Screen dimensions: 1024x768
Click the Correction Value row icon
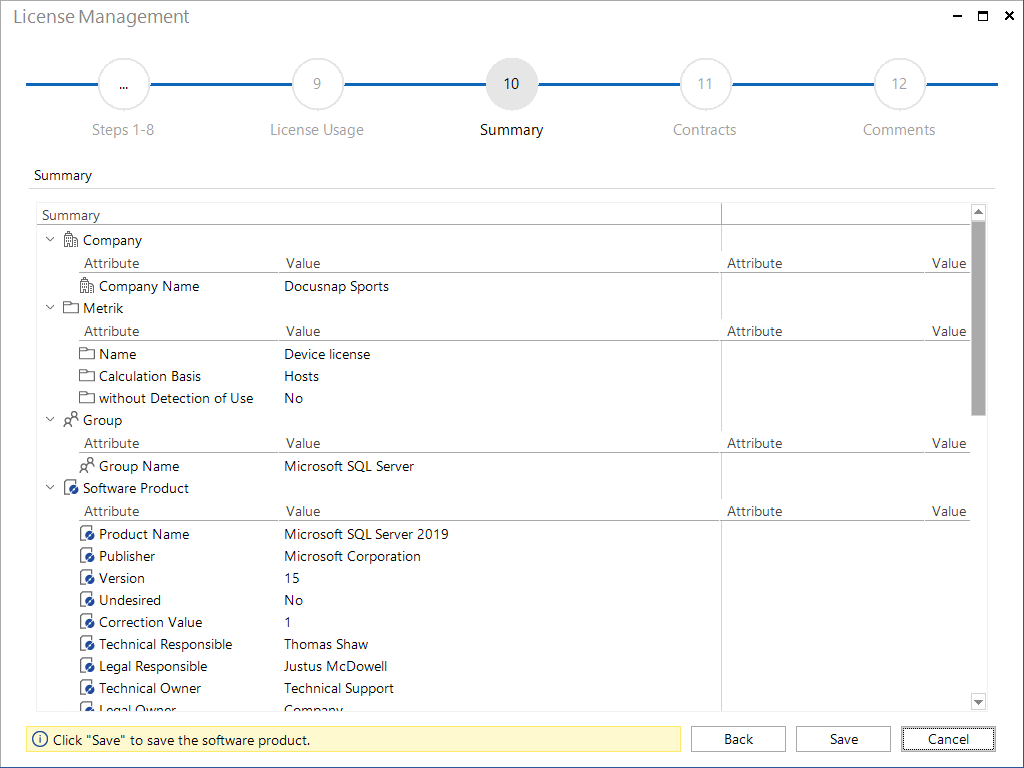tap(88, 622)
